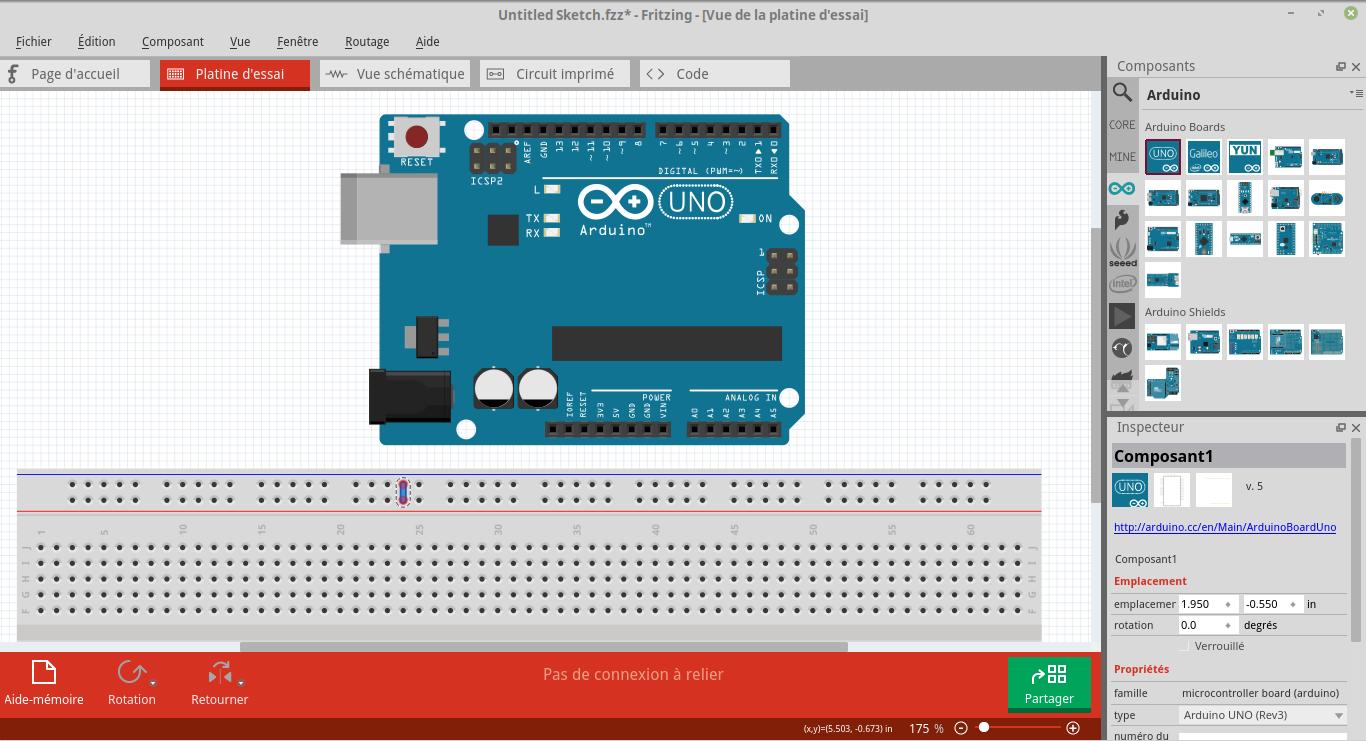Click the Aide-mémoire note icon

click(43, 673)
